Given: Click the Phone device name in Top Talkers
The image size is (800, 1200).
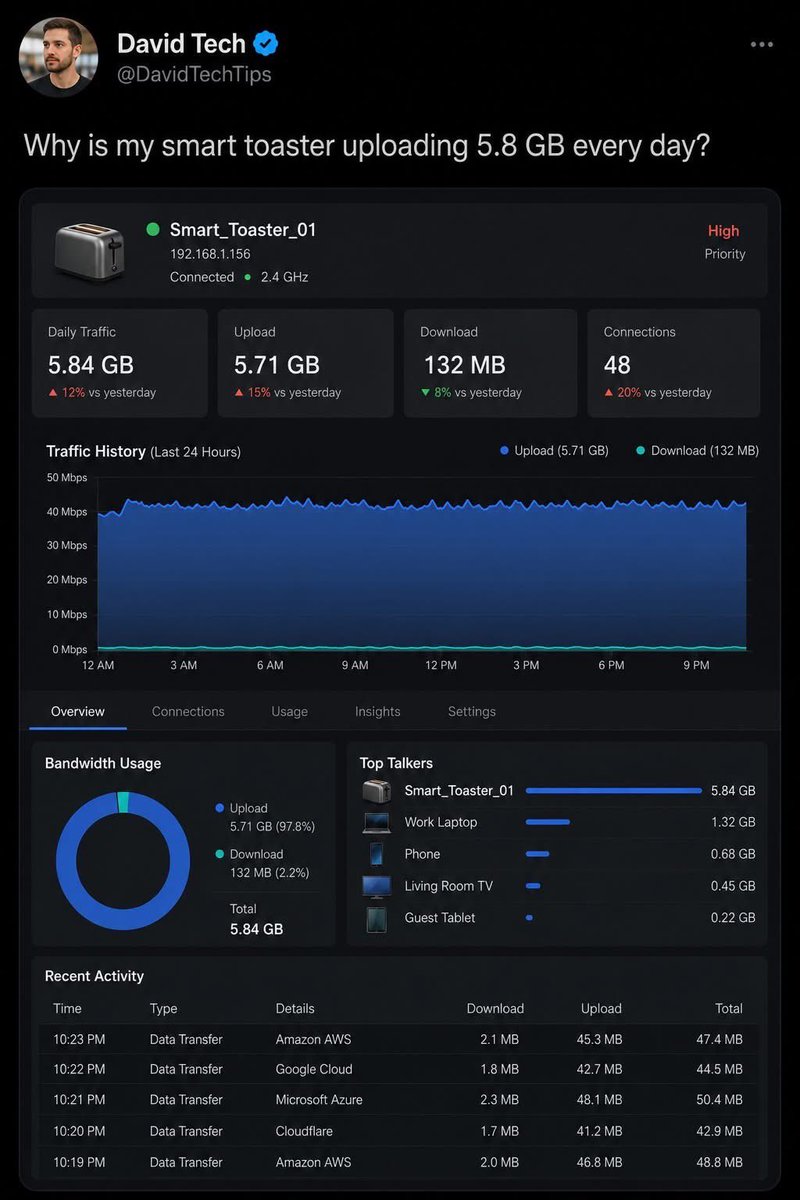Looking at the screenshot, I should tap(422, 854).
